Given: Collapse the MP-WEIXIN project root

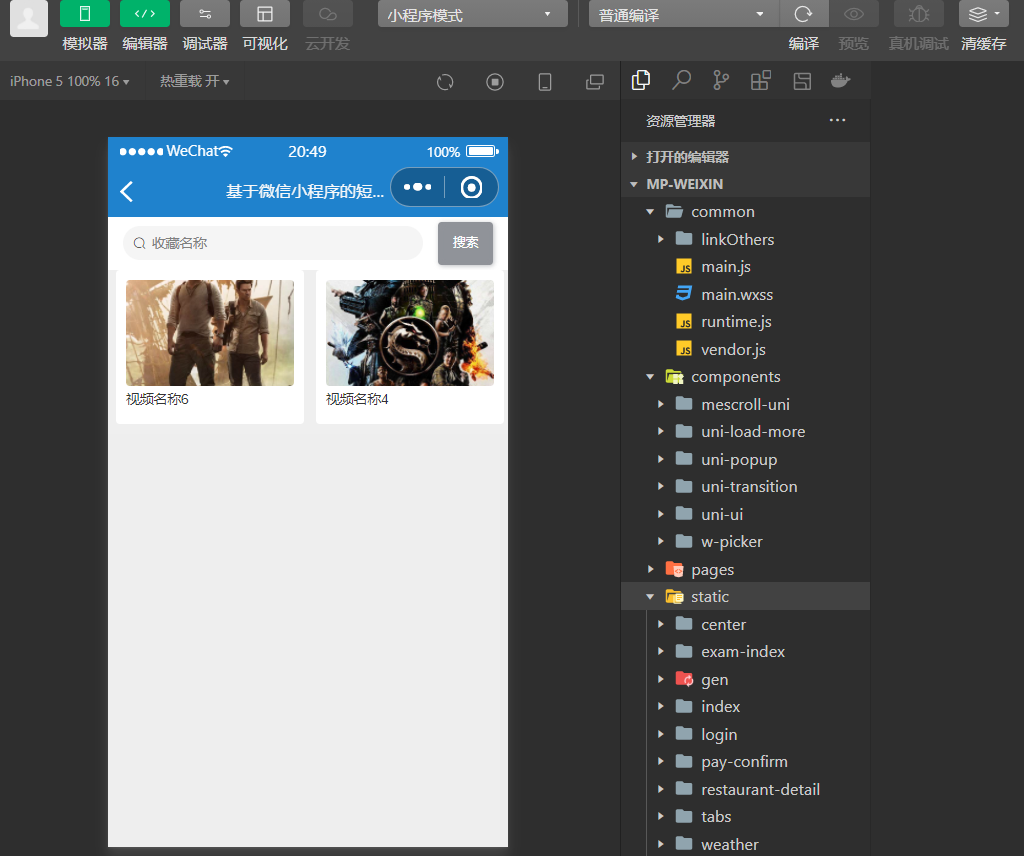Looking at the screenshot, I should click(746, 184).
